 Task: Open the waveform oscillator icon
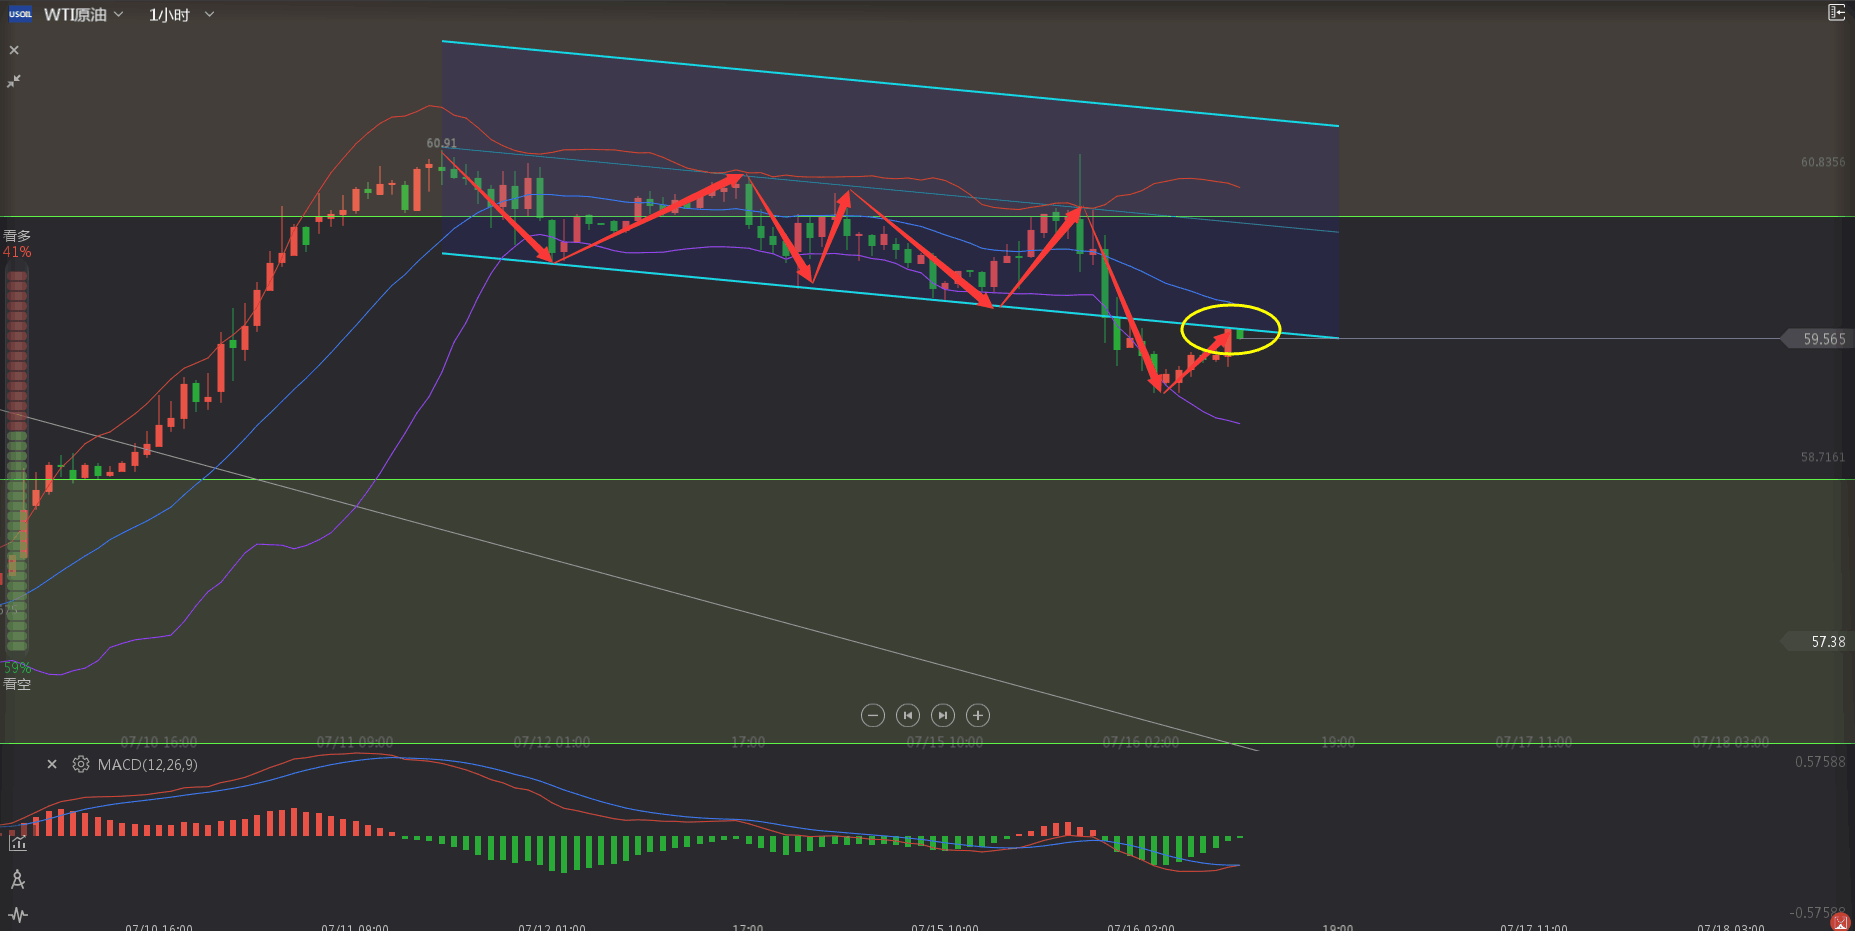coord(18,915)
